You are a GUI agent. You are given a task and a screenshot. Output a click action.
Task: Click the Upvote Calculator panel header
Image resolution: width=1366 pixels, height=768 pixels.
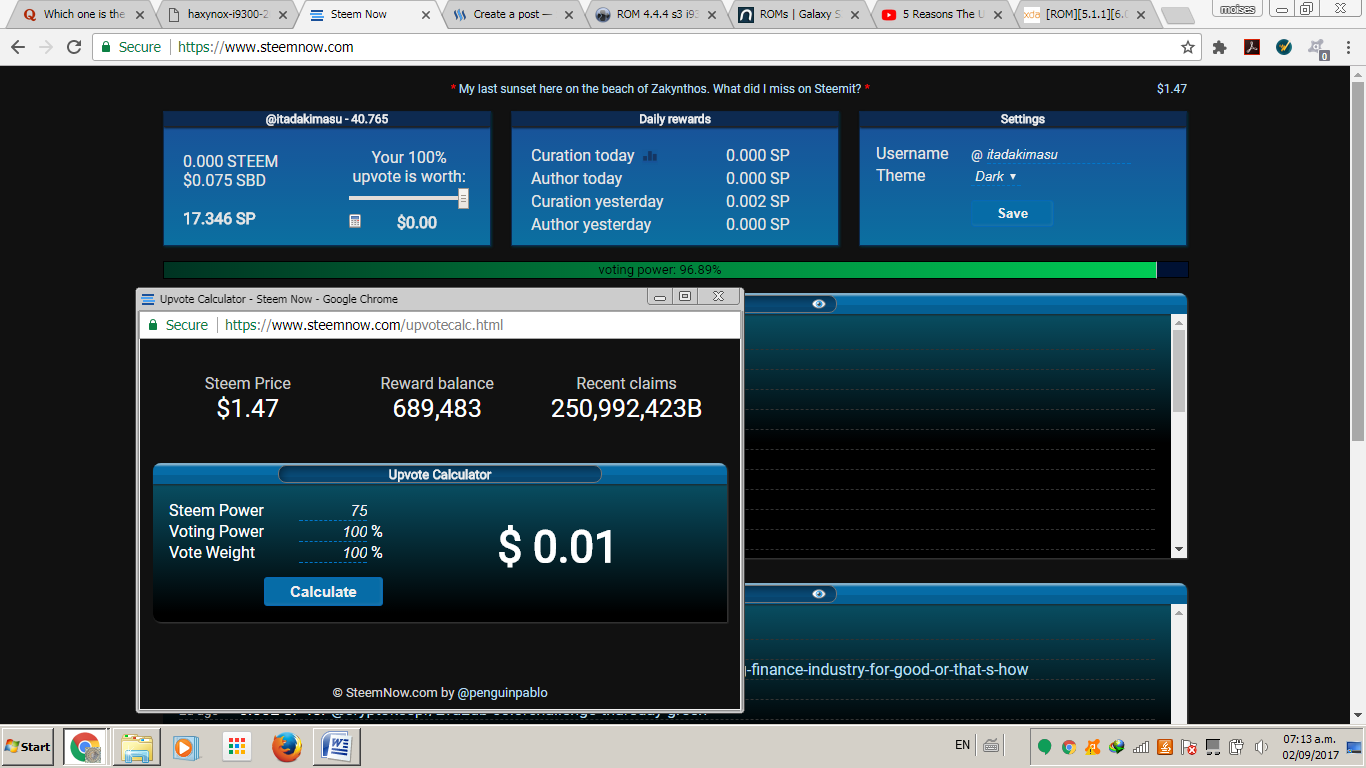tap(440, 474)
